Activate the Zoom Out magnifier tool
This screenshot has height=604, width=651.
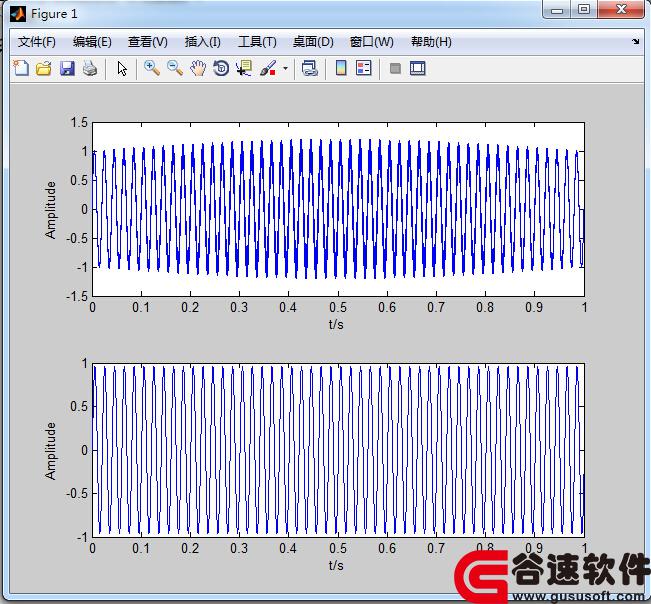click(175, 68)
